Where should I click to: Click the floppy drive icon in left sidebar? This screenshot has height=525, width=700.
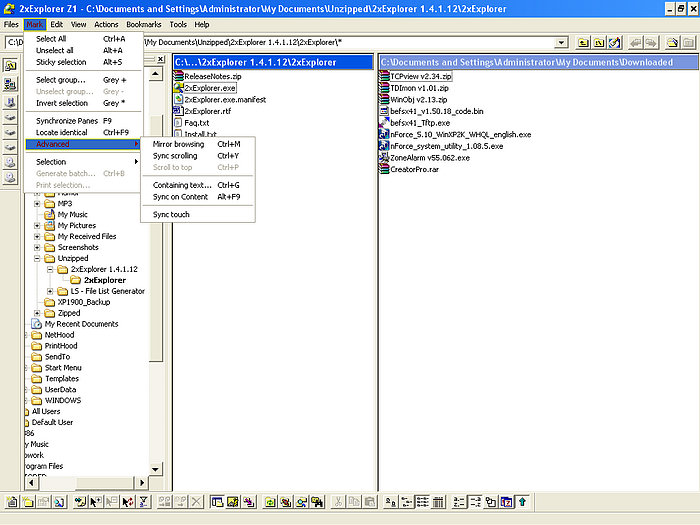tap(10, 102)
